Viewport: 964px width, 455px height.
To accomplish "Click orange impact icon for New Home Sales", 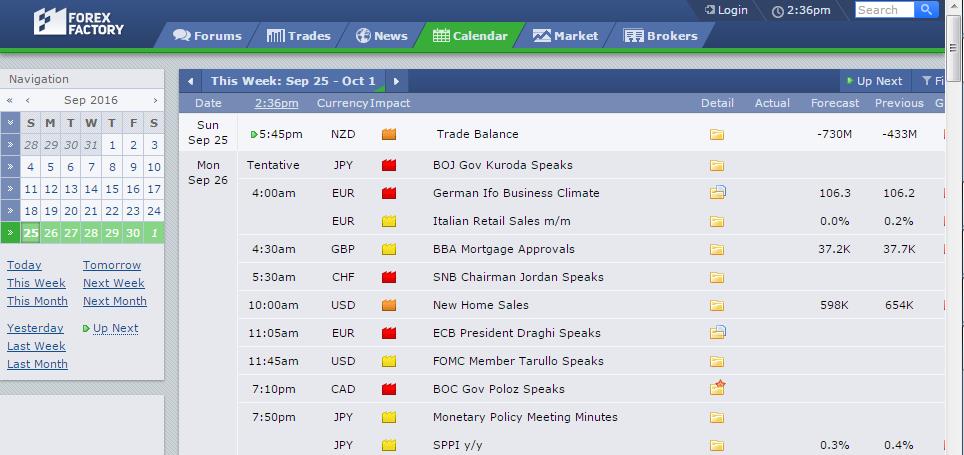I will click(389, 305).
